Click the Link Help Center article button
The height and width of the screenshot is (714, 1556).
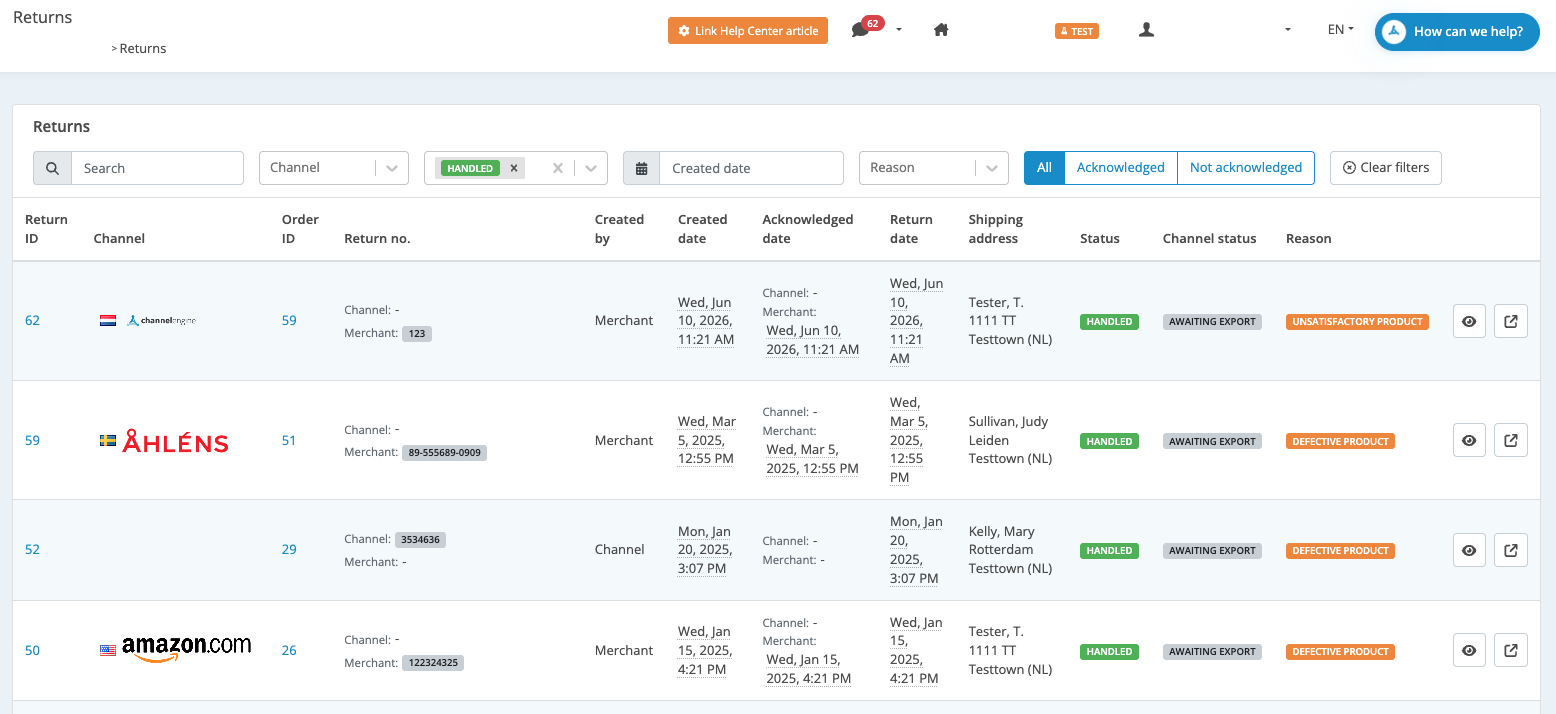tap(748, 31)
